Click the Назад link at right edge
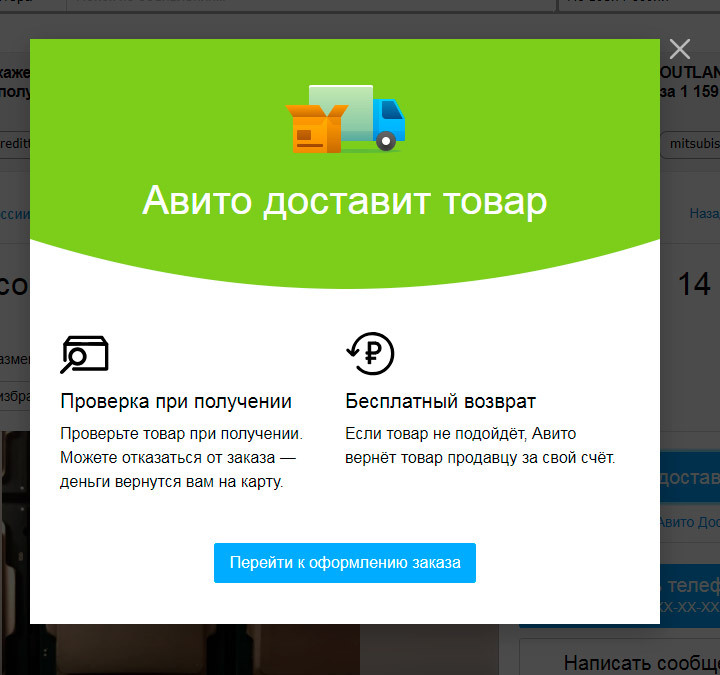 click(x=703, y=213)
